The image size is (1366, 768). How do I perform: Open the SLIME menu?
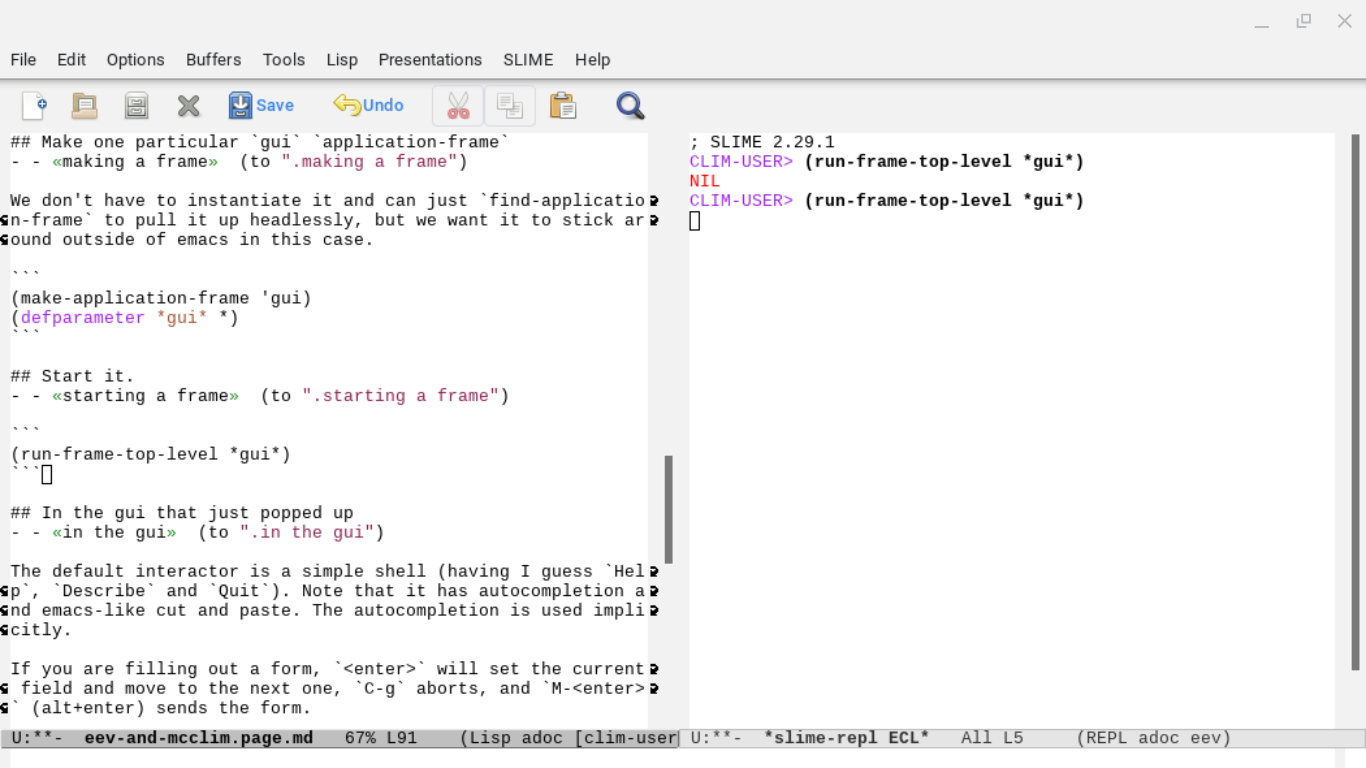(528, 60)
